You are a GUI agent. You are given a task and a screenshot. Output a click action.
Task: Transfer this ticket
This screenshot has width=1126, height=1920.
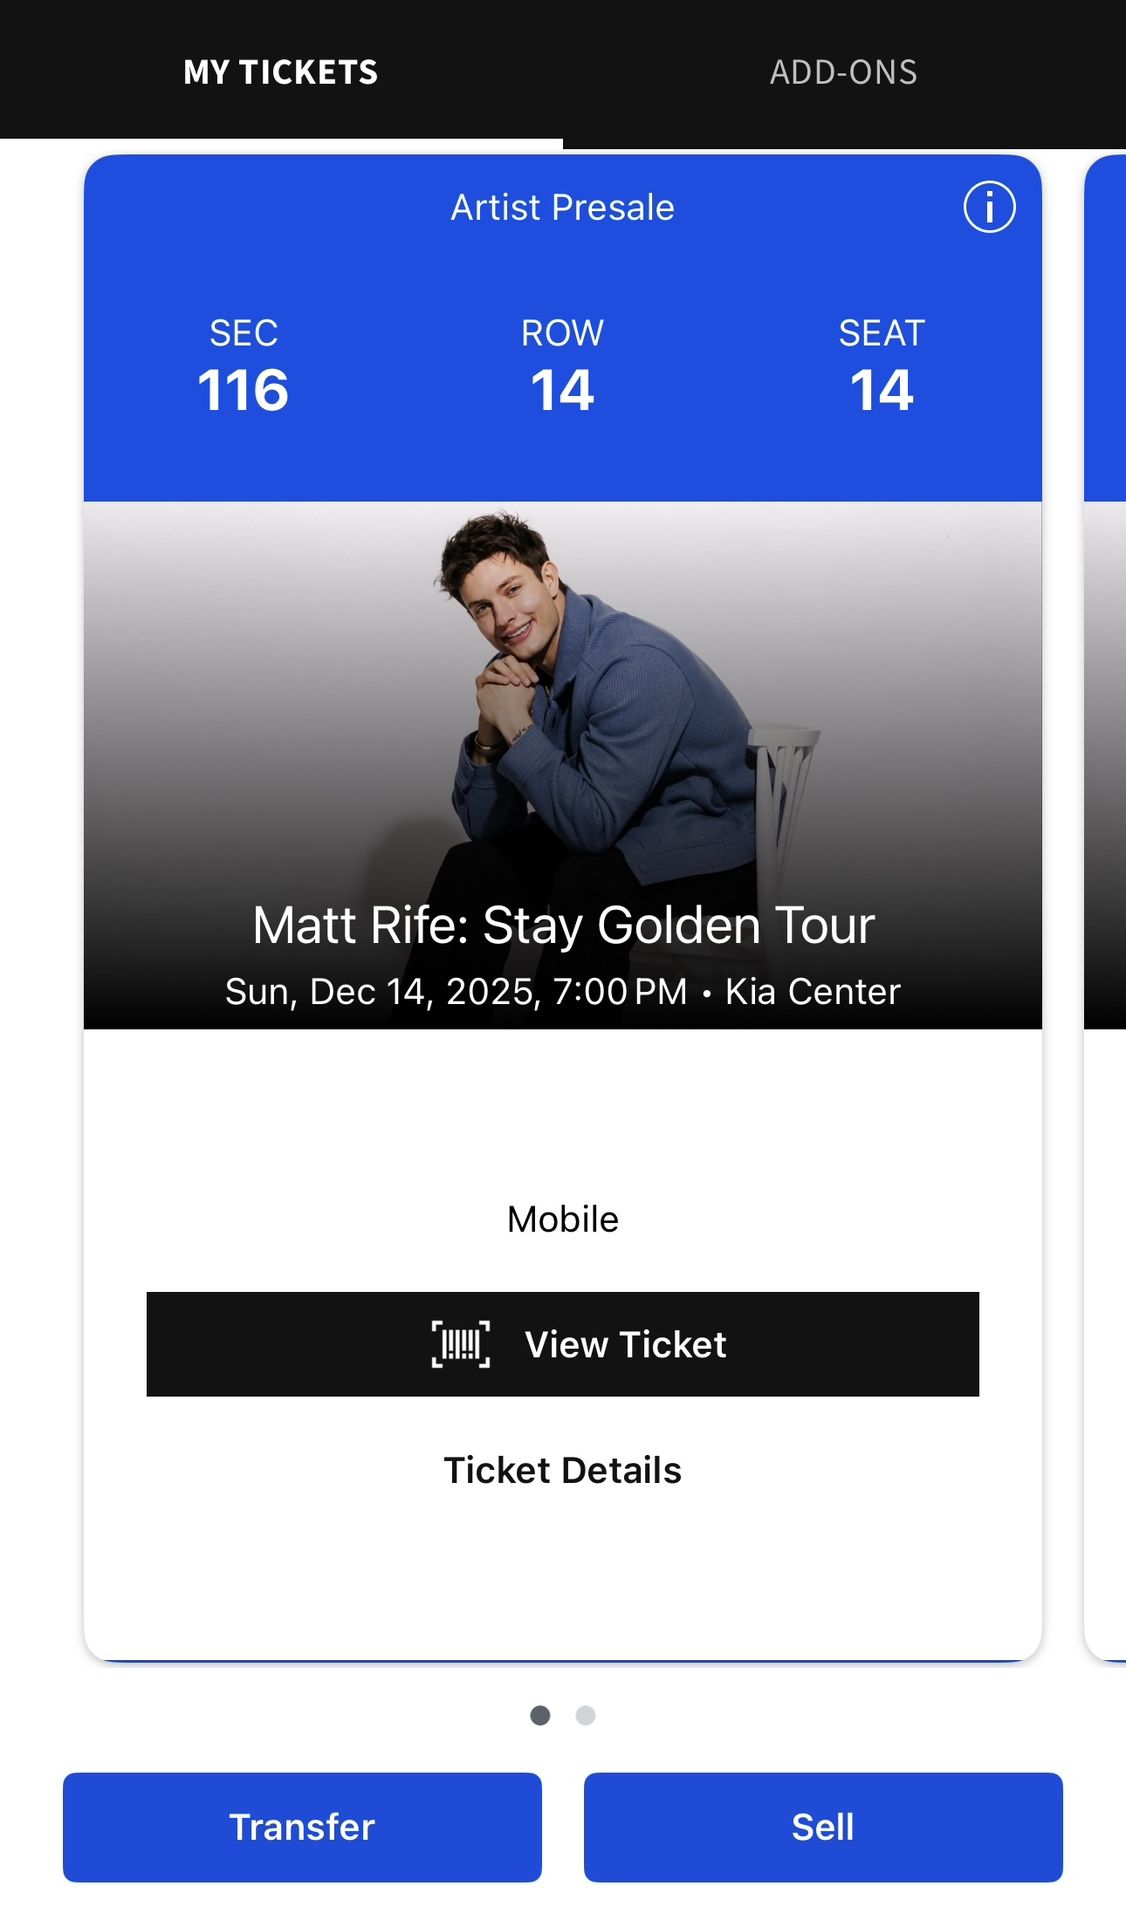301,1826
